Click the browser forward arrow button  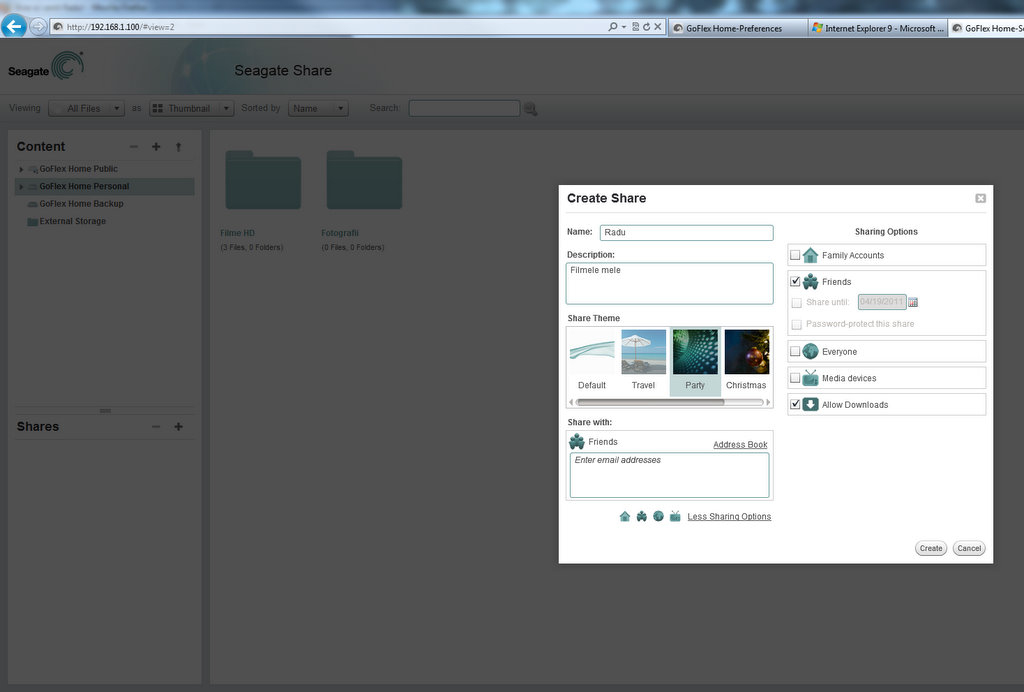39,27
